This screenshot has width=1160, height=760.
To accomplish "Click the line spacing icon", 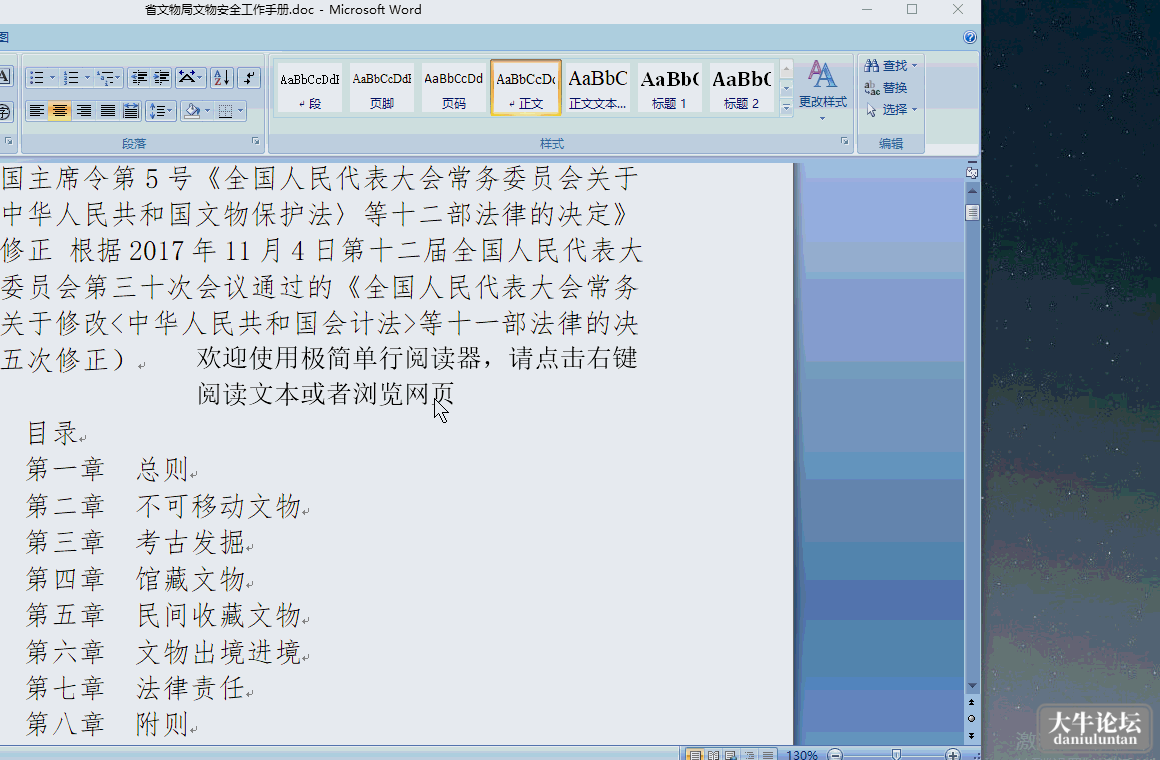I will [160, 111].
